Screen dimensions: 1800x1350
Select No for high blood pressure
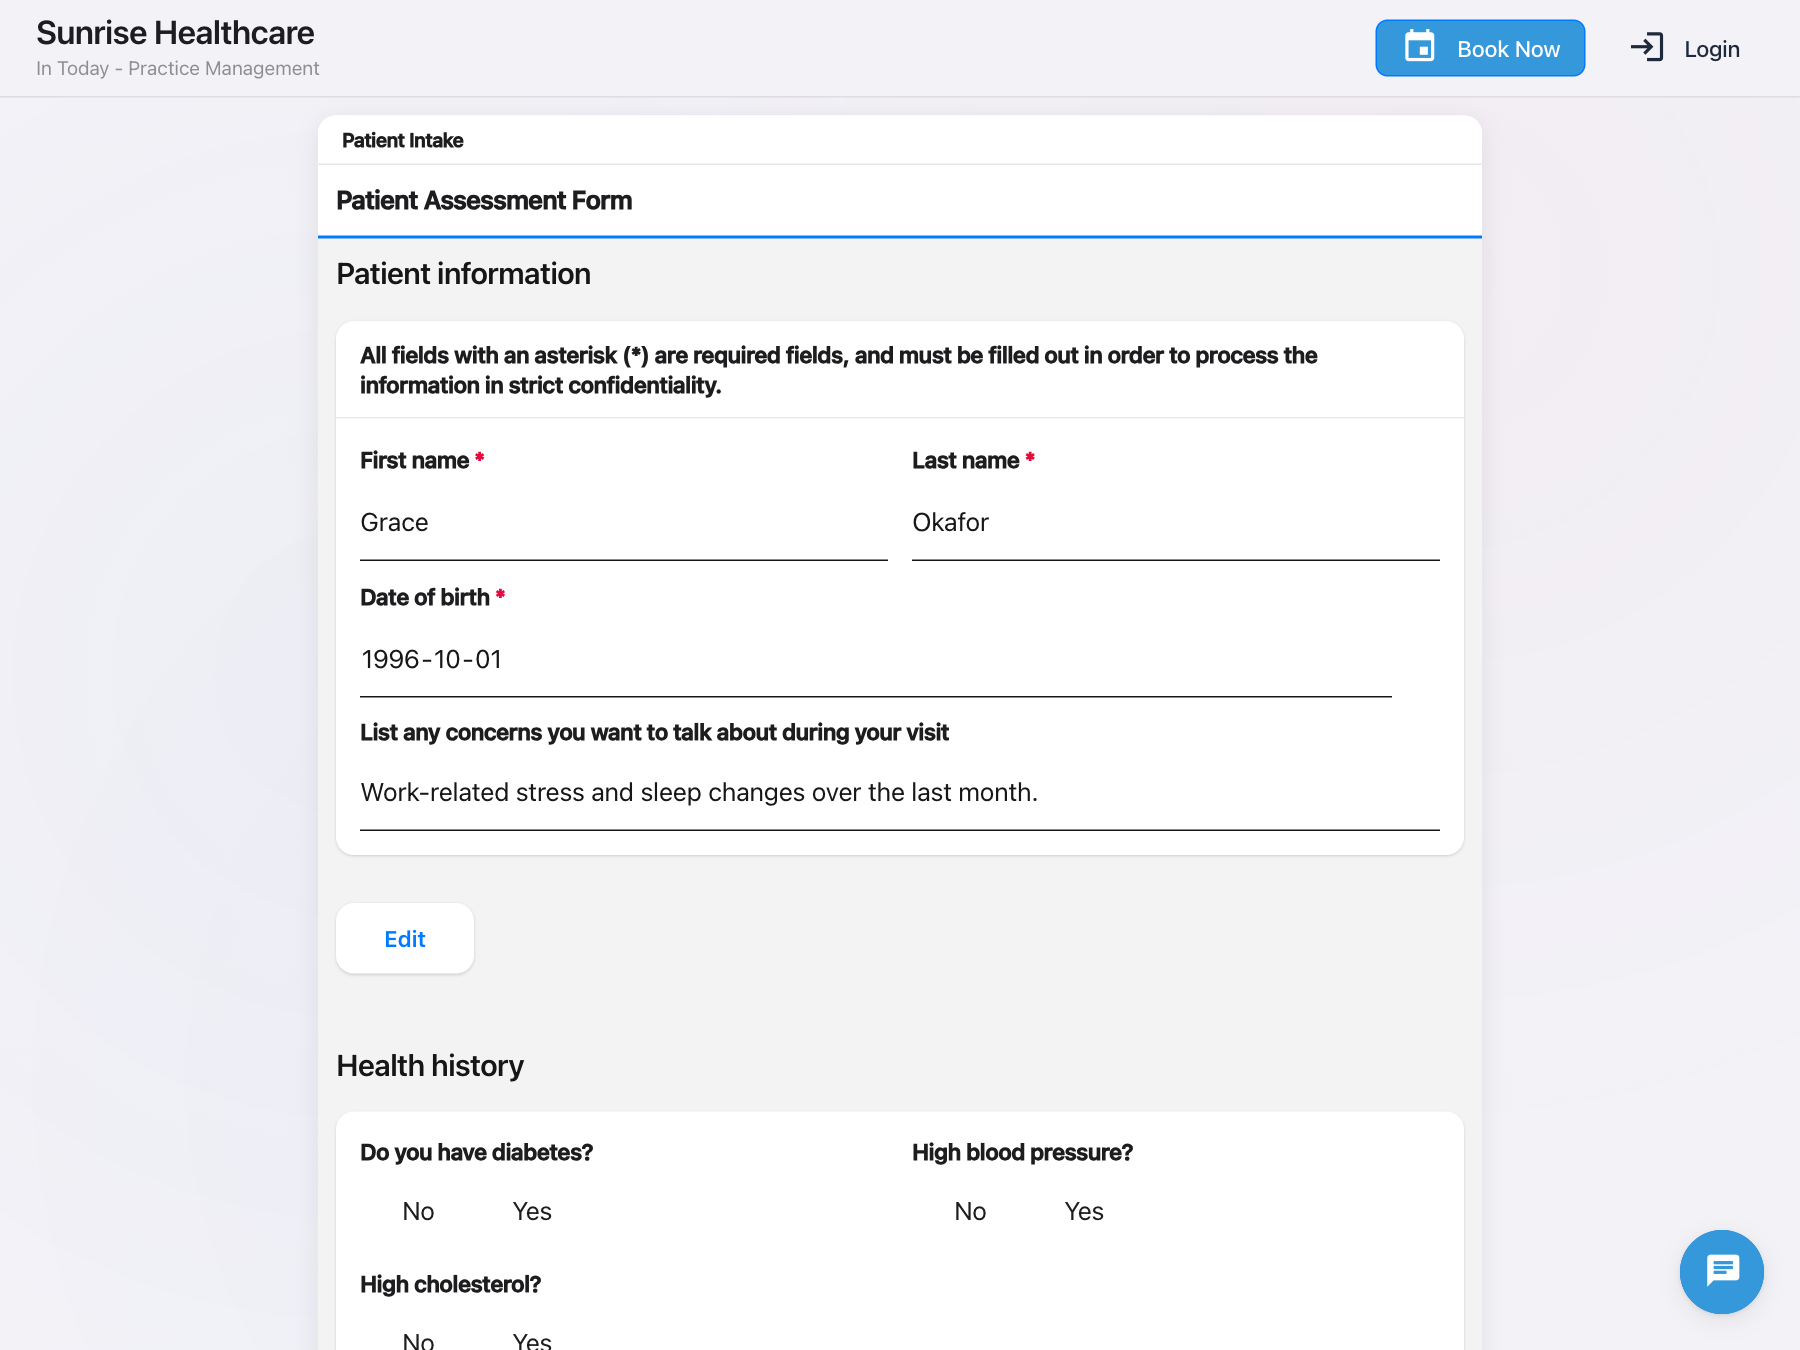click(970, 1211)
